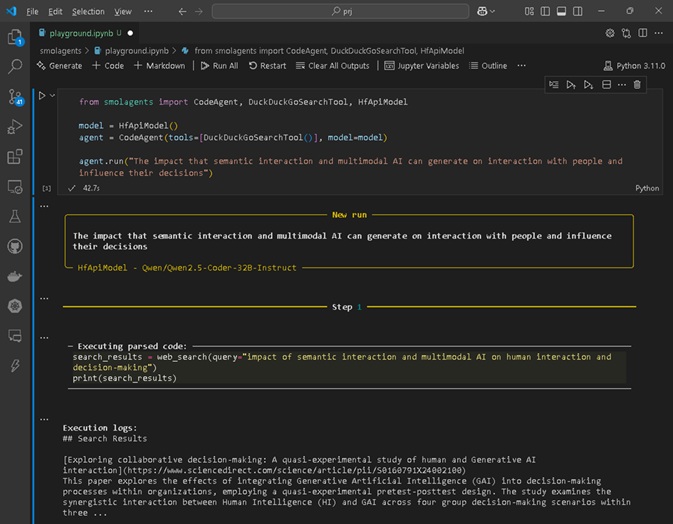This screenshot has width=673, height=524.
Task: Expand more menu bar items ellipsis
Action: 148,12
